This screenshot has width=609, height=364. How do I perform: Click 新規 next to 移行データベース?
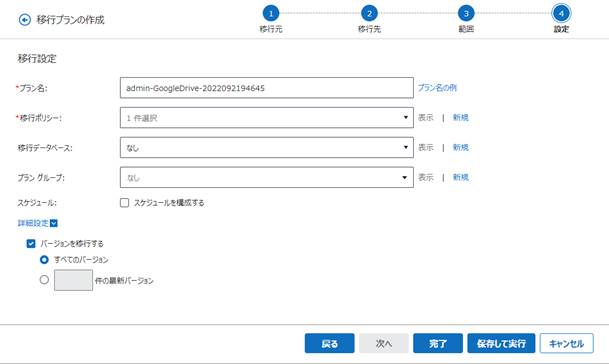pyautogui.click(x=461, y=147)
